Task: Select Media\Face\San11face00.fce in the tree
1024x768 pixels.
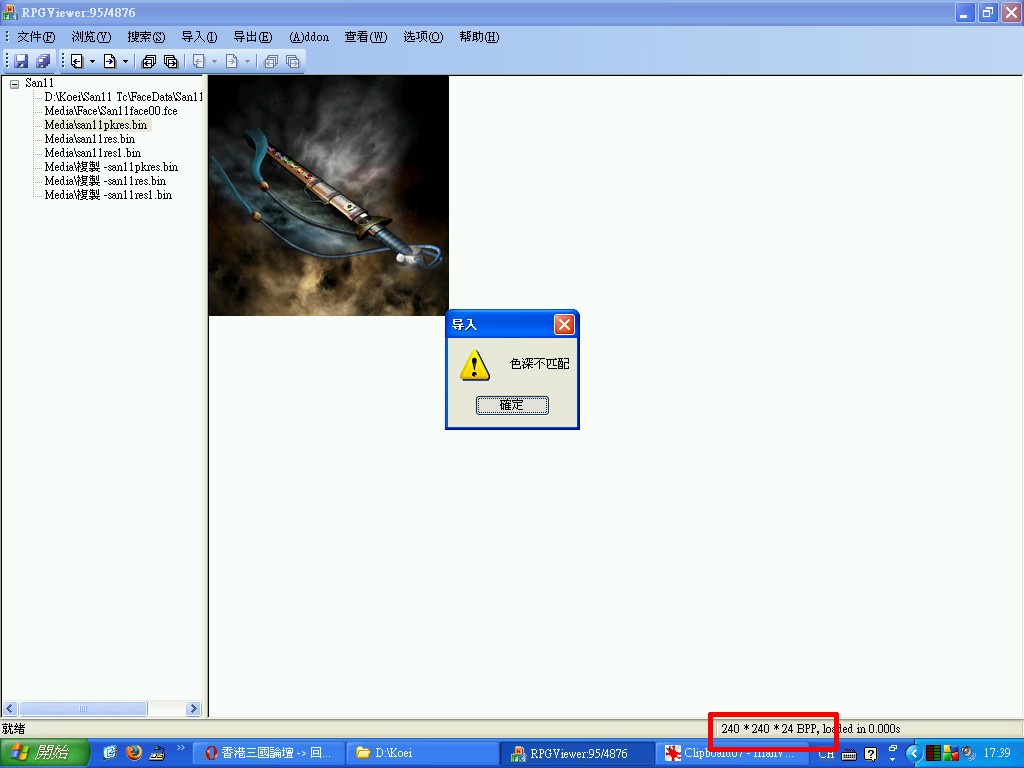Action: pos(111,111)
